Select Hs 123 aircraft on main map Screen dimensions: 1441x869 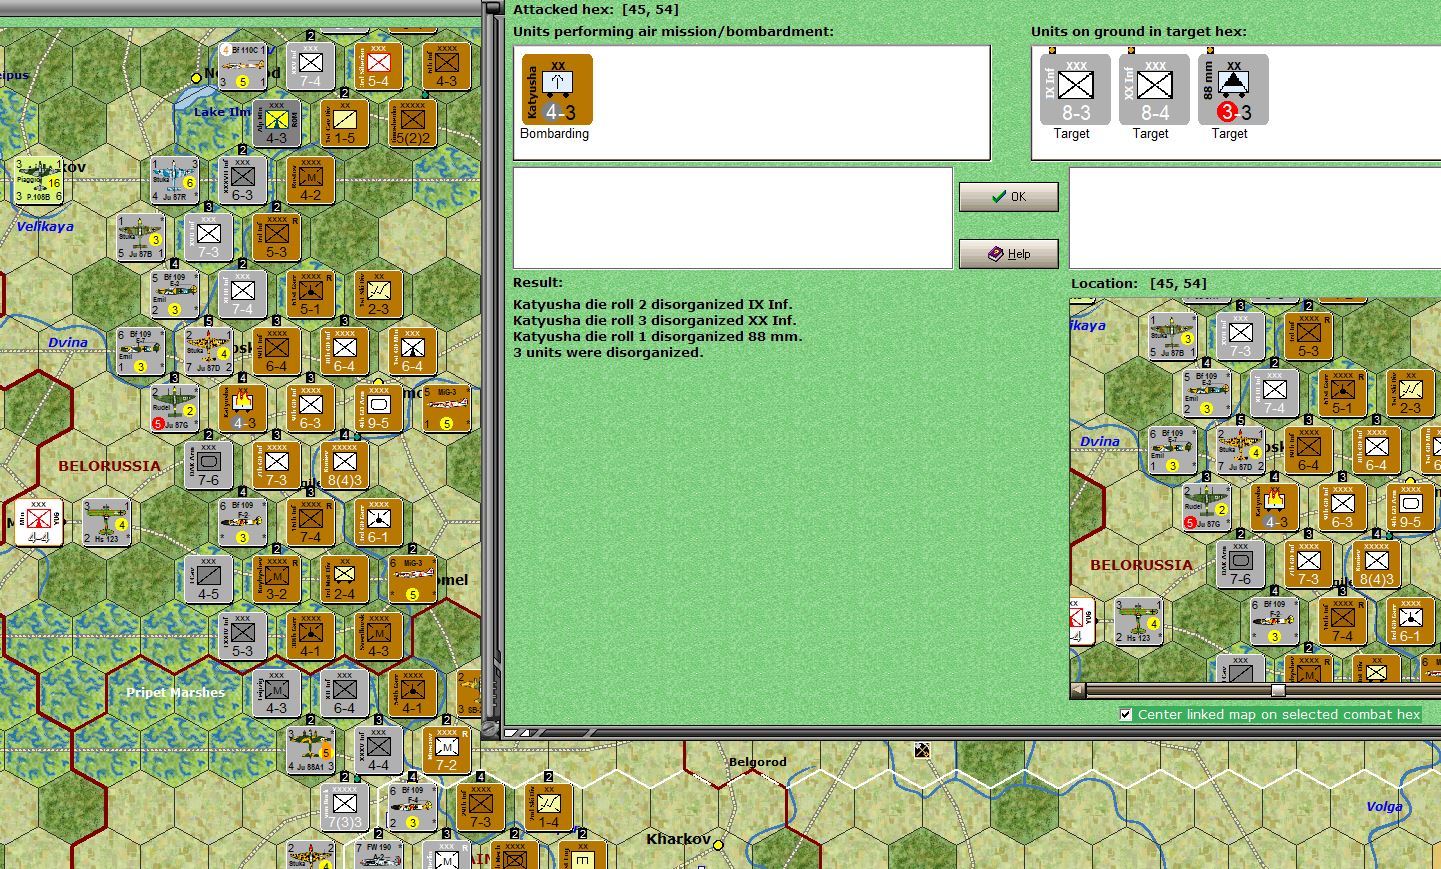coord(107,522)
